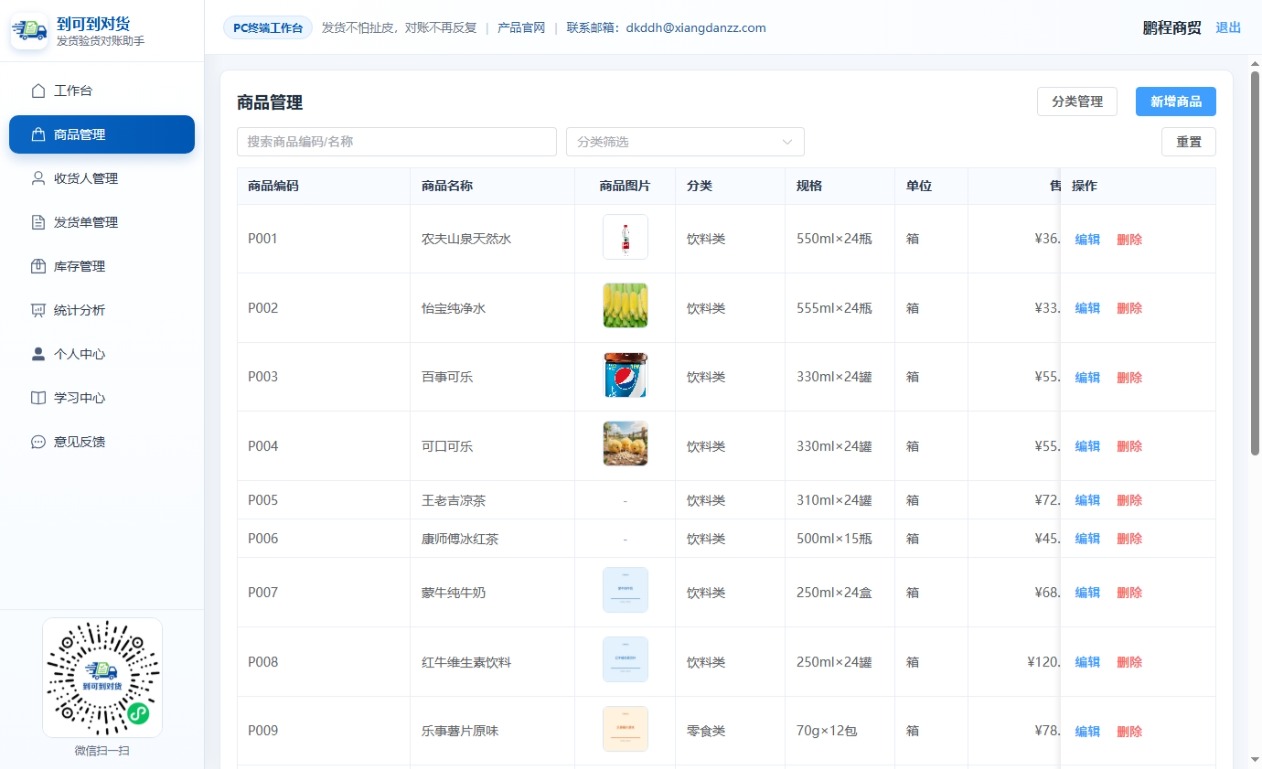Click the 学习中心 book icon
The height and width of the screenshot is (769, 1262).
(38, 398)
